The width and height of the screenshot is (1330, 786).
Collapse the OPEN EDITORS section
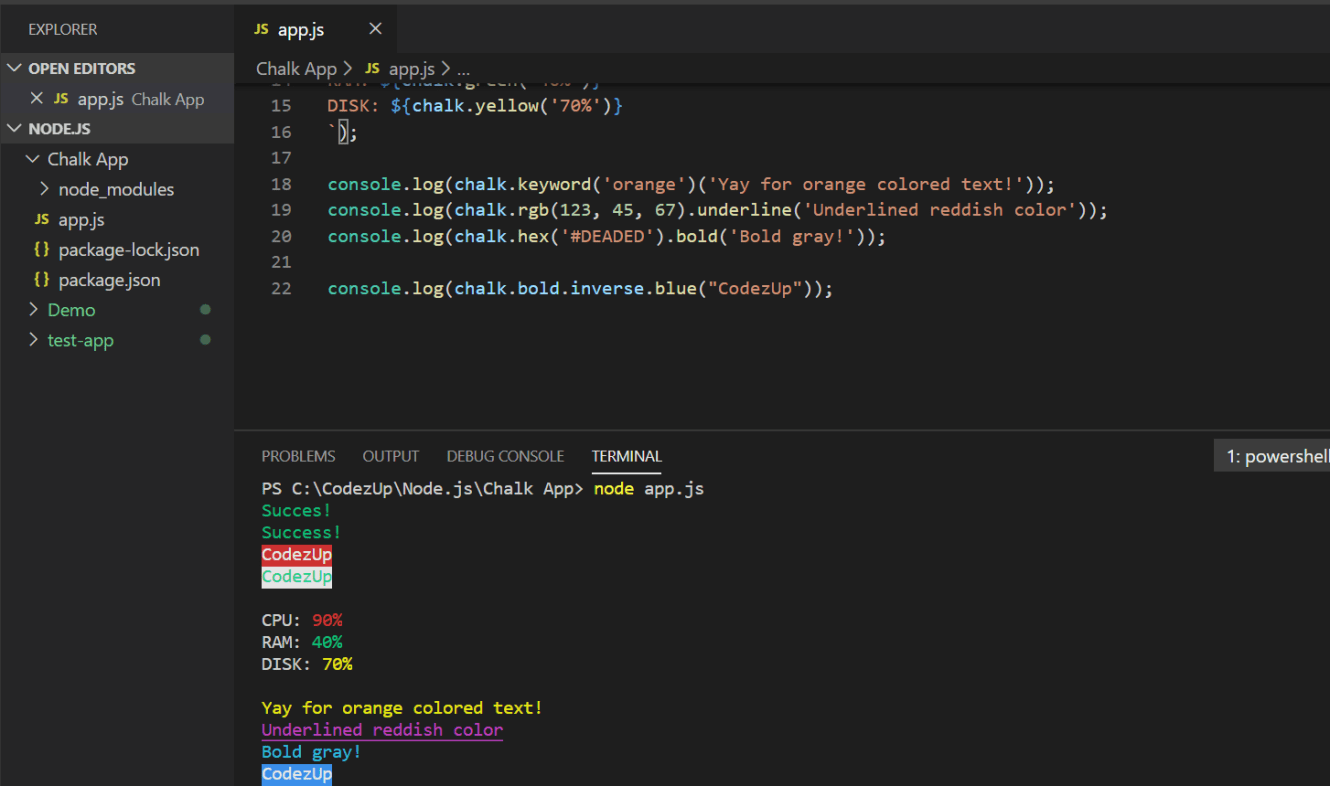point(14,68)
